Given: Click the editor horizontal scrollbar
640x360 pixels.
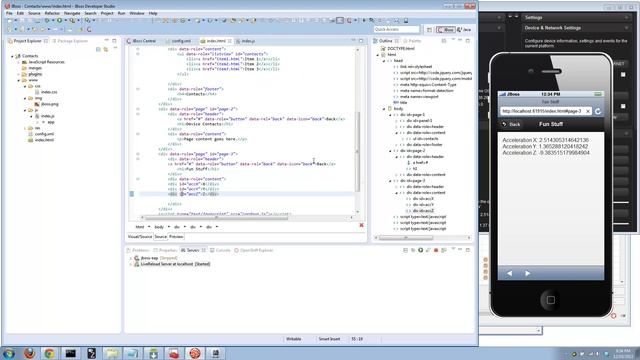Looking at the screenshot, I should [x=216, y=218].
